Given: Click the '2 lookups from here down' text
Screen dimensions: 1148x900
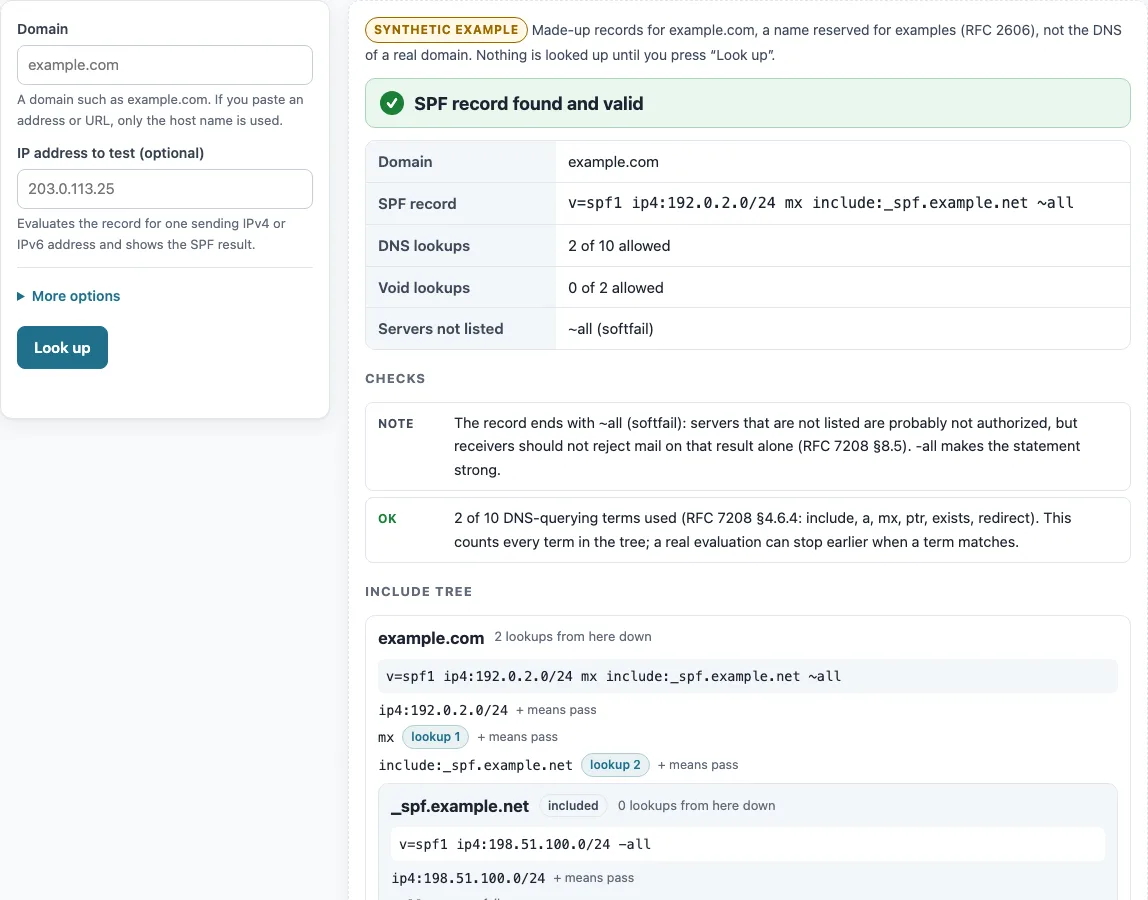Looking at the screenshot, I should point(573,636).
